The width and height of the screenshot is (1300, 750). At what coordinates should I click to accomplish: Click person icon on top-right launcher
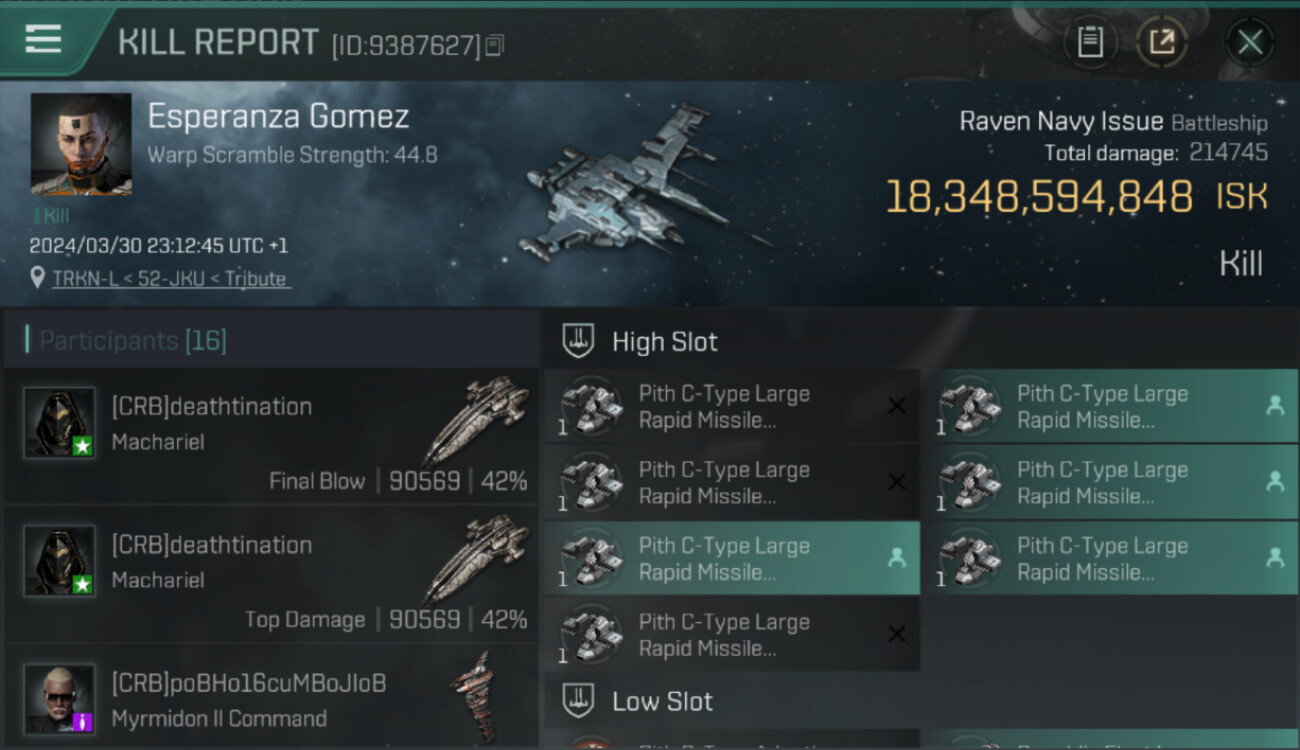pos(1275,406)
